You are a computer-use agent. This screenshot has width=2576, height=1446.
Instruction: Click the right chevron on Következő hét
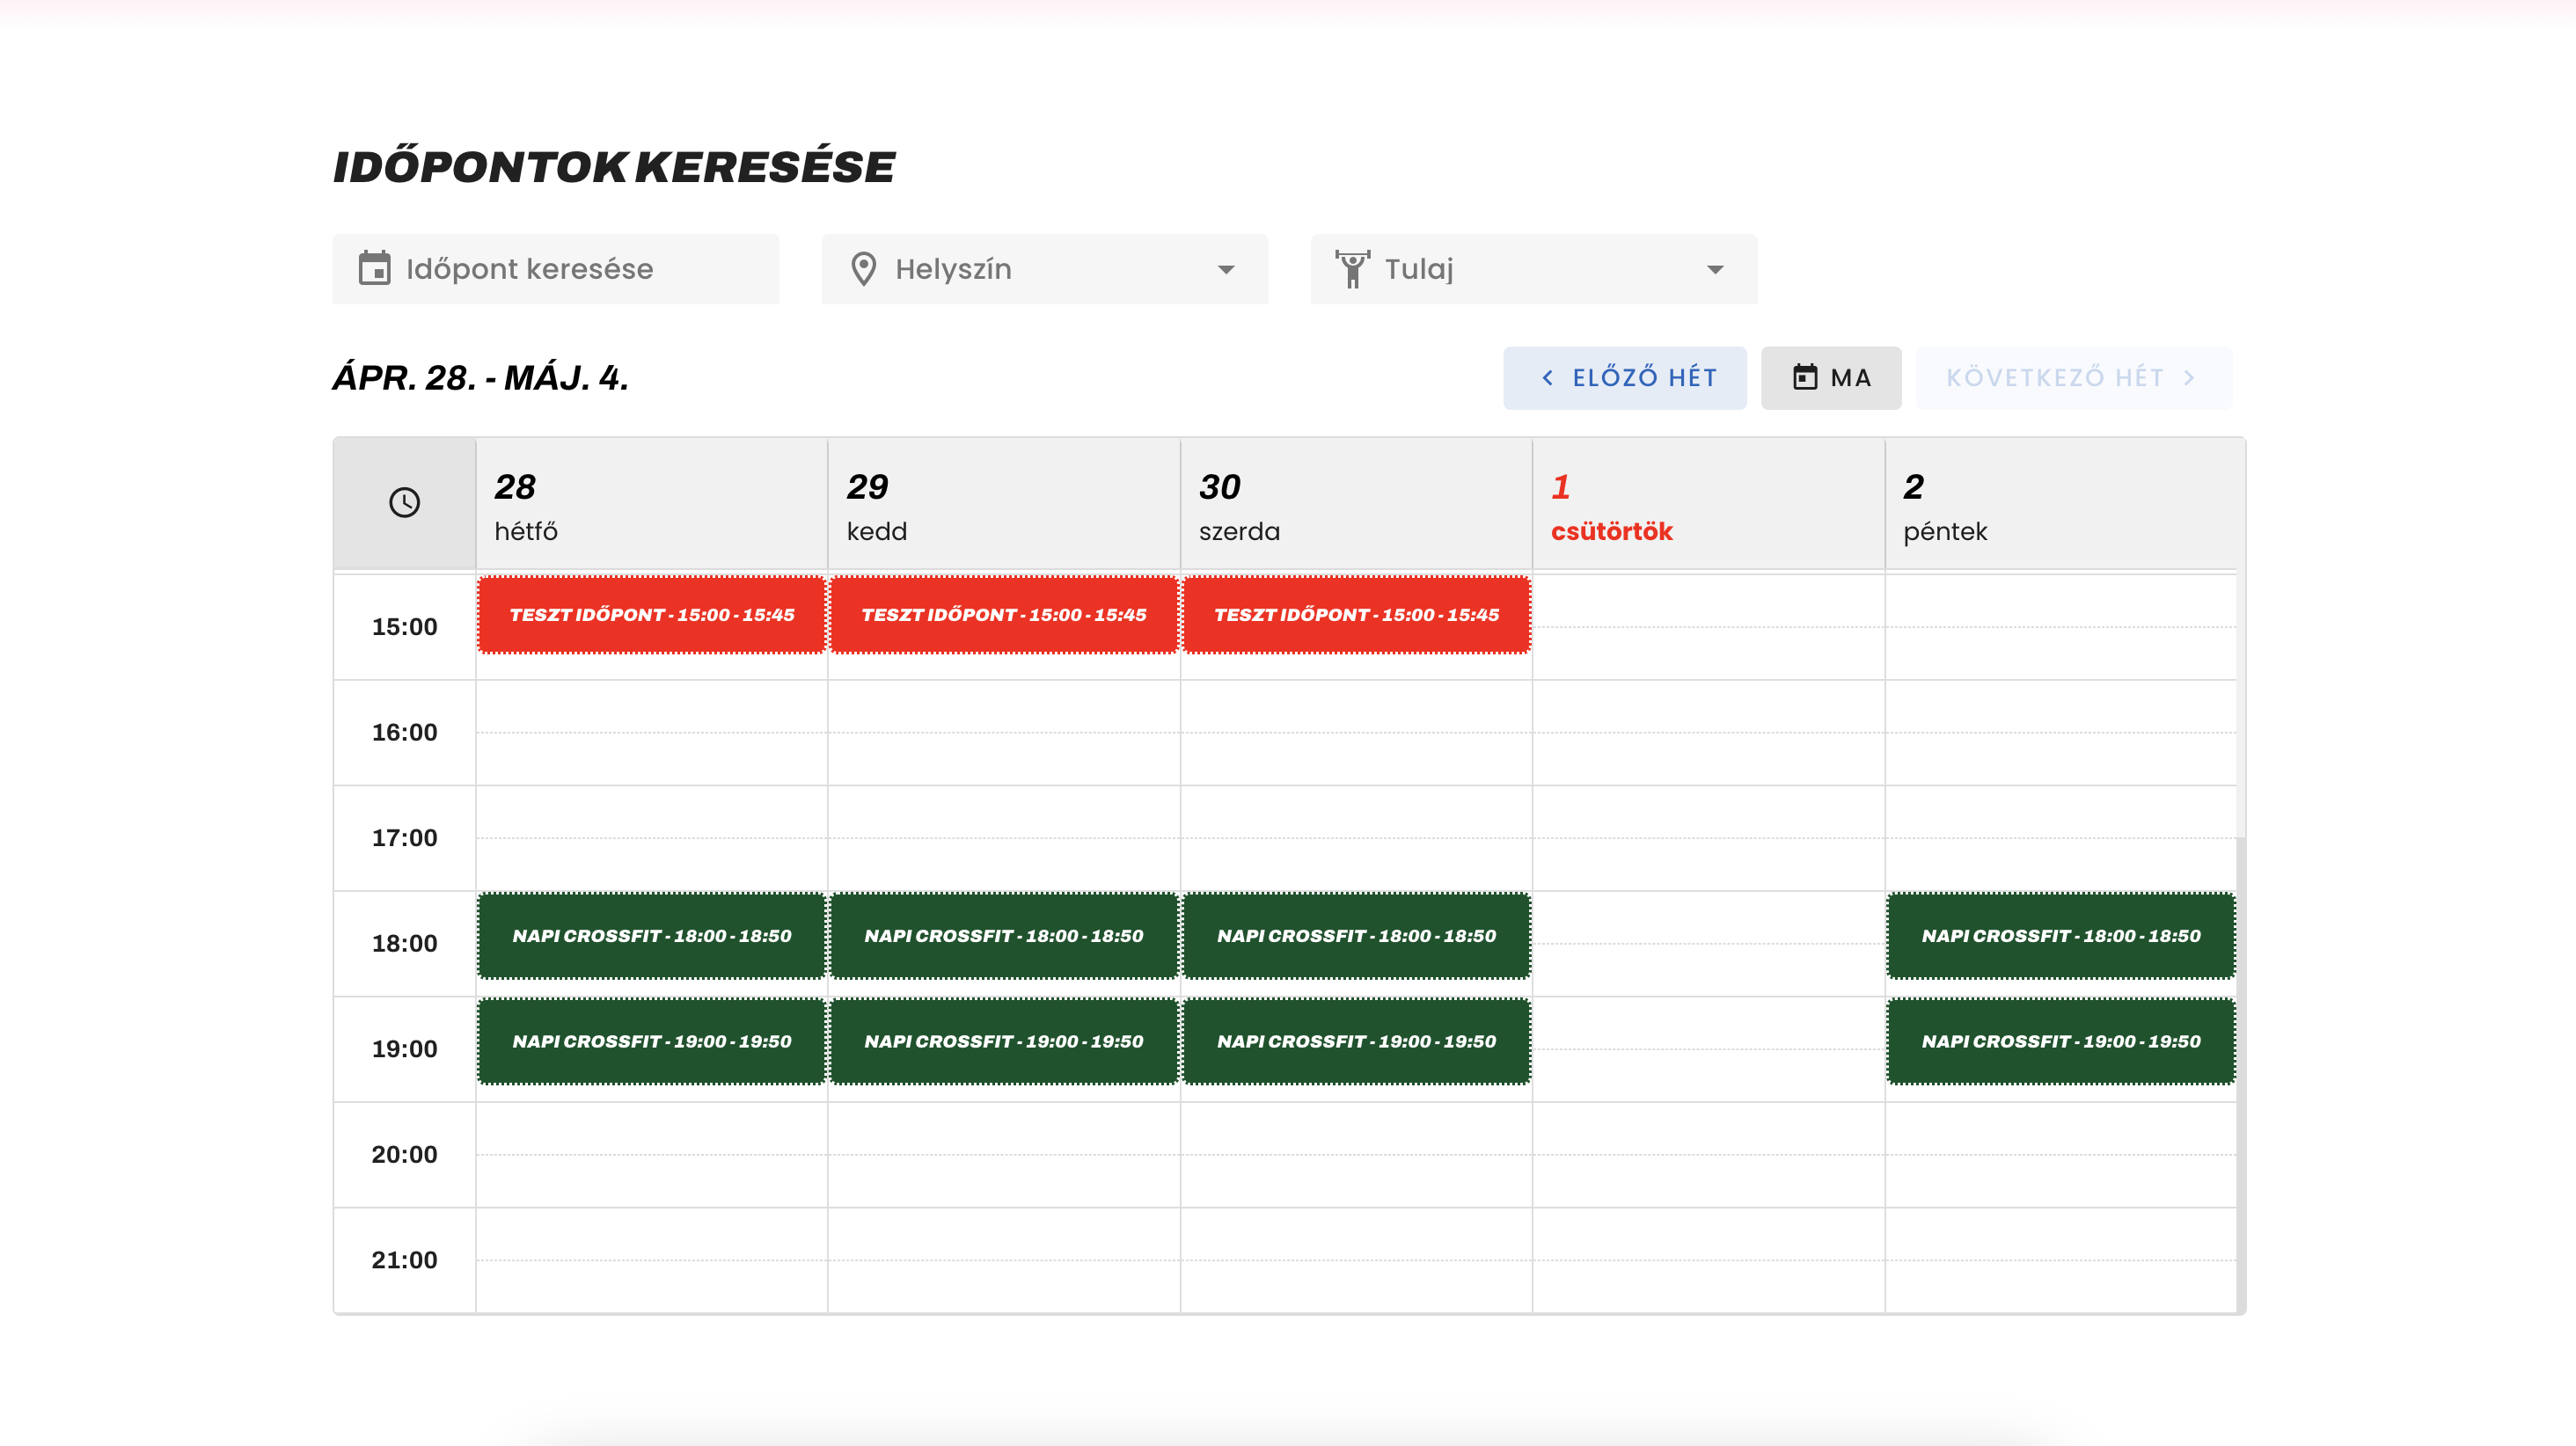(2189, 378)
